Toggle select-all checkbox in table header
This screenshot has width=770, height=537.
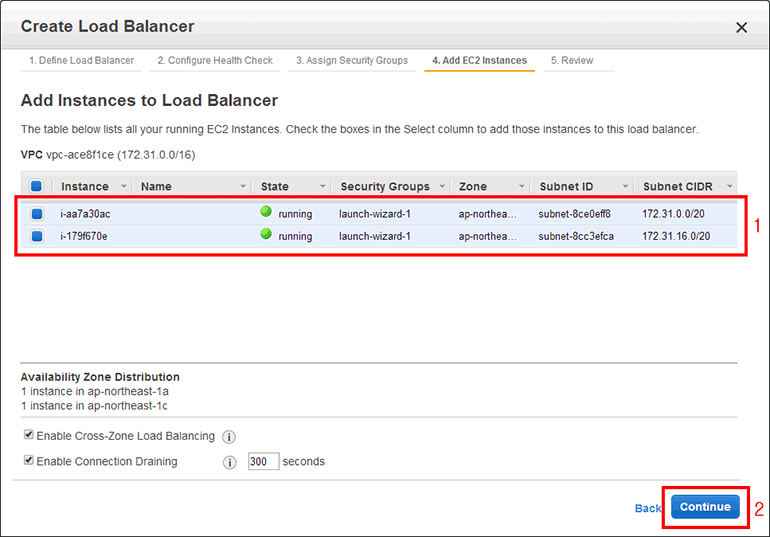(x=36, y=186)
